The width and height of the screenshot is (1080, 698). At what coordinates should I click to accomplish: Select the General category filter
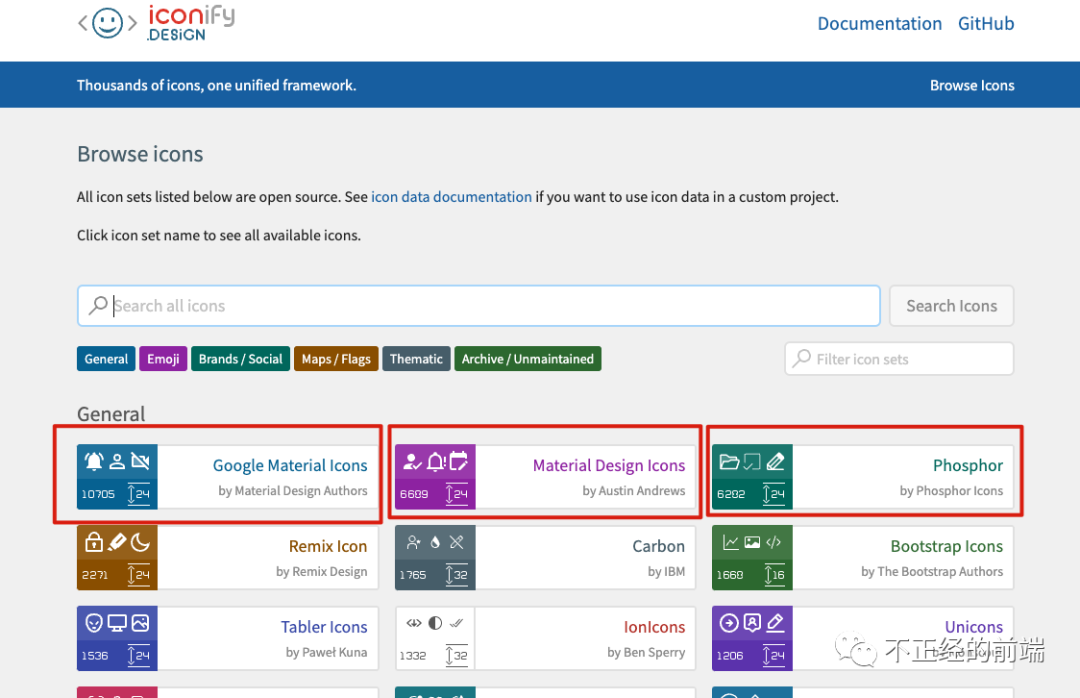pos(106,359)
